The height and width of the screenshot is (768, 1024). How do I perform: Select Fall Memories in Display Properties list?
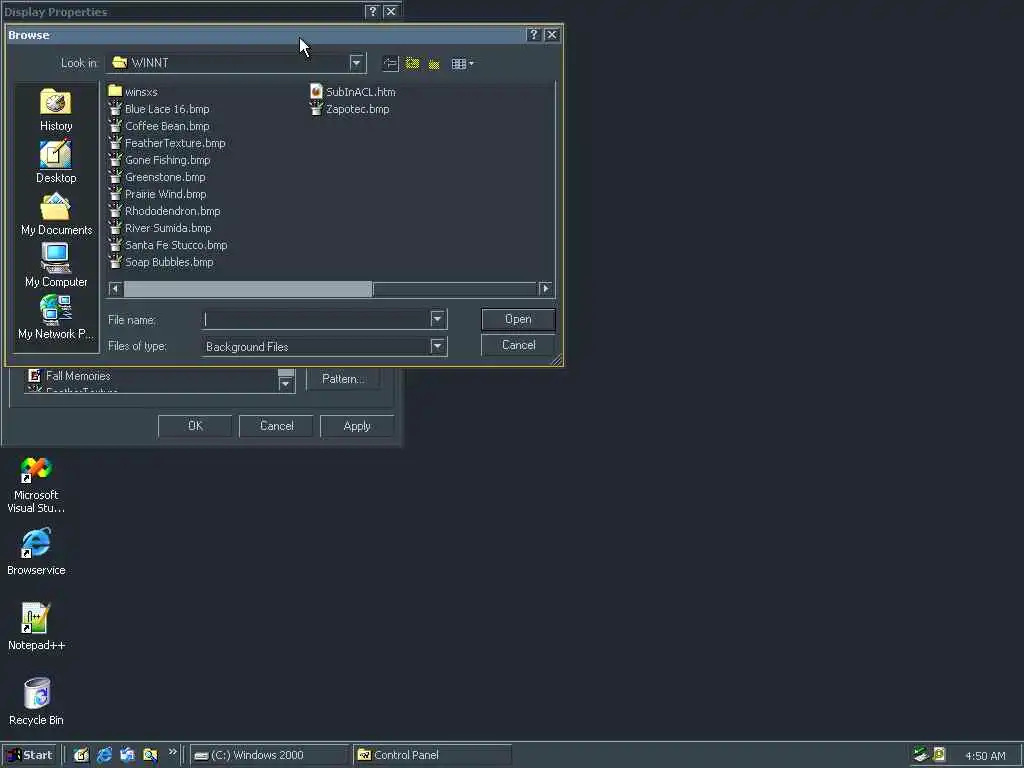click(x=69, y=376)
